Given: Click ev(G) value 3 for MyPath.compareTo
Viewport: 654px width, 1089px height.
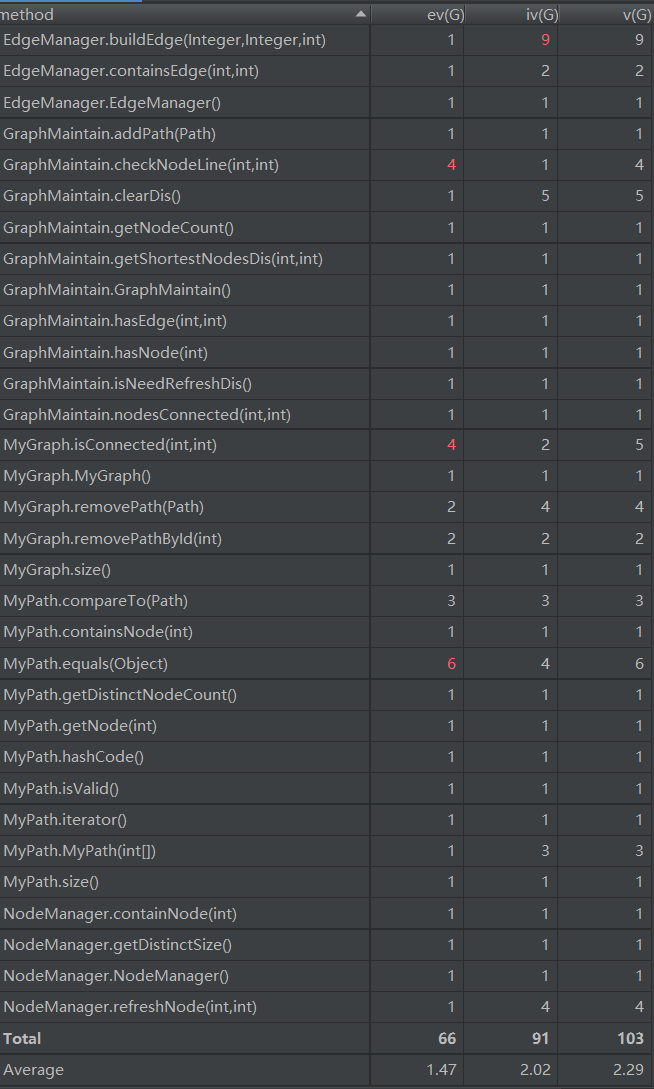Looking at the screenshot, I should pos(451,601).
